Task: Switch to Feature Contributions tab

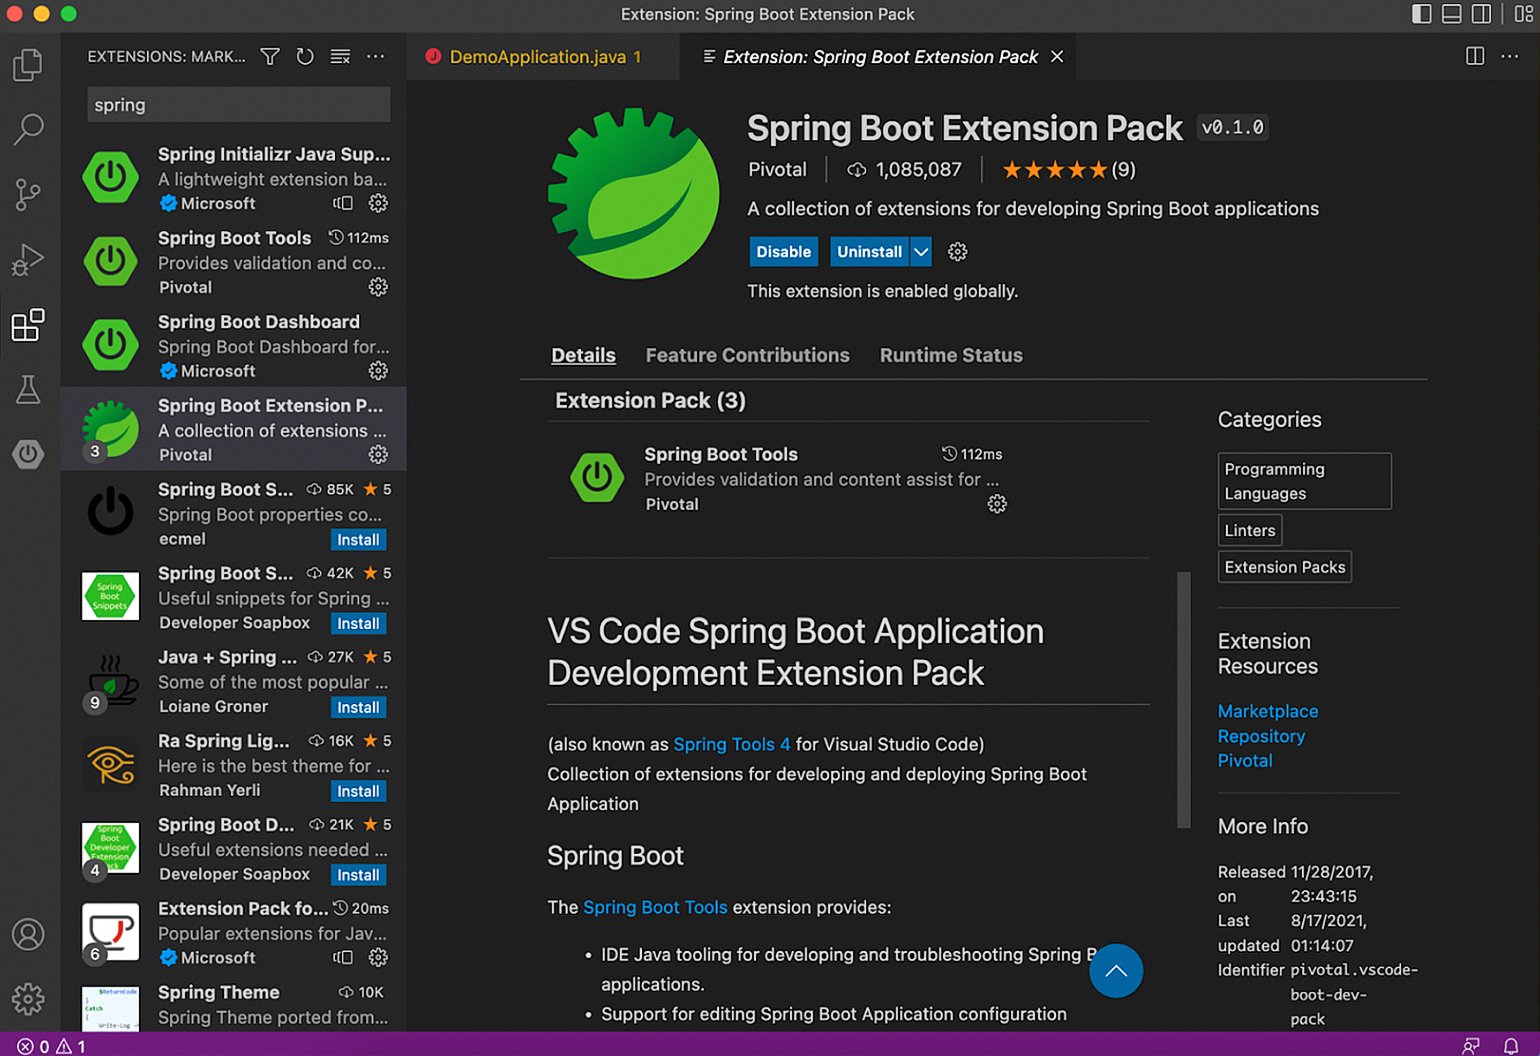Action: pos(747,355)
